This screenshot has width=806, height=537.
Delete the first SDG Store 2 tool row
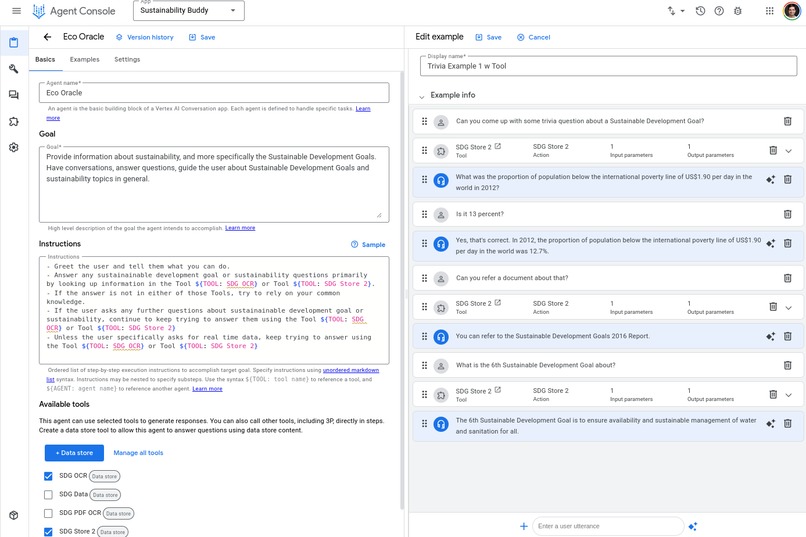point(773,150)
